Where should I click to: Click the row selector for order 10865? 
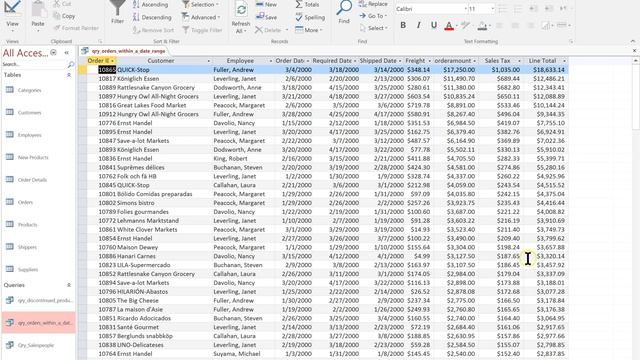pyautogui.click(x=82, y=70)
